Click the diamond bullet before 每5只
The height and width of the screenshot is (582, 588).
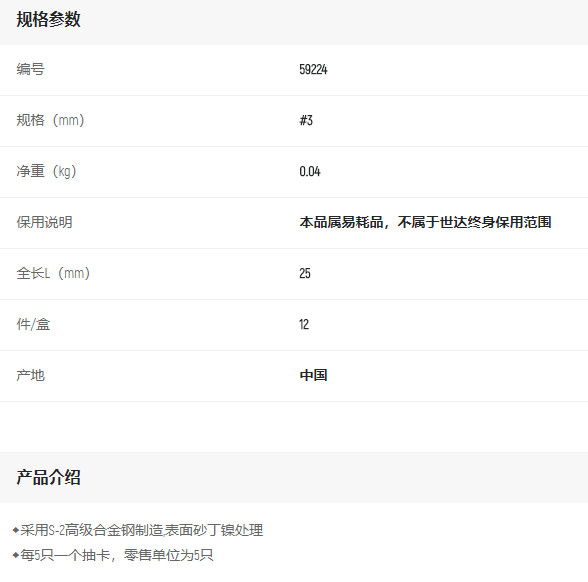click(x=15, y=555)
